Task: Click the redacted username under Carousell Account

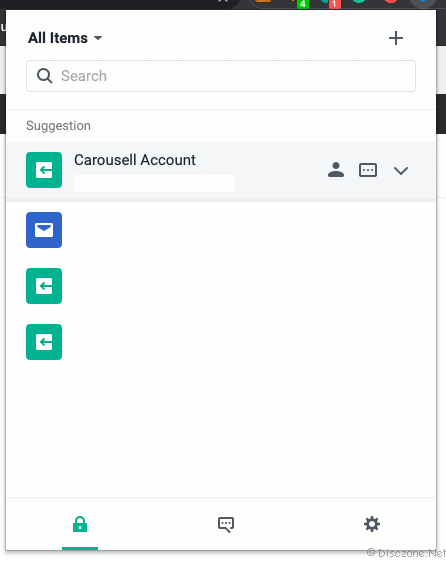Action: 155,183
